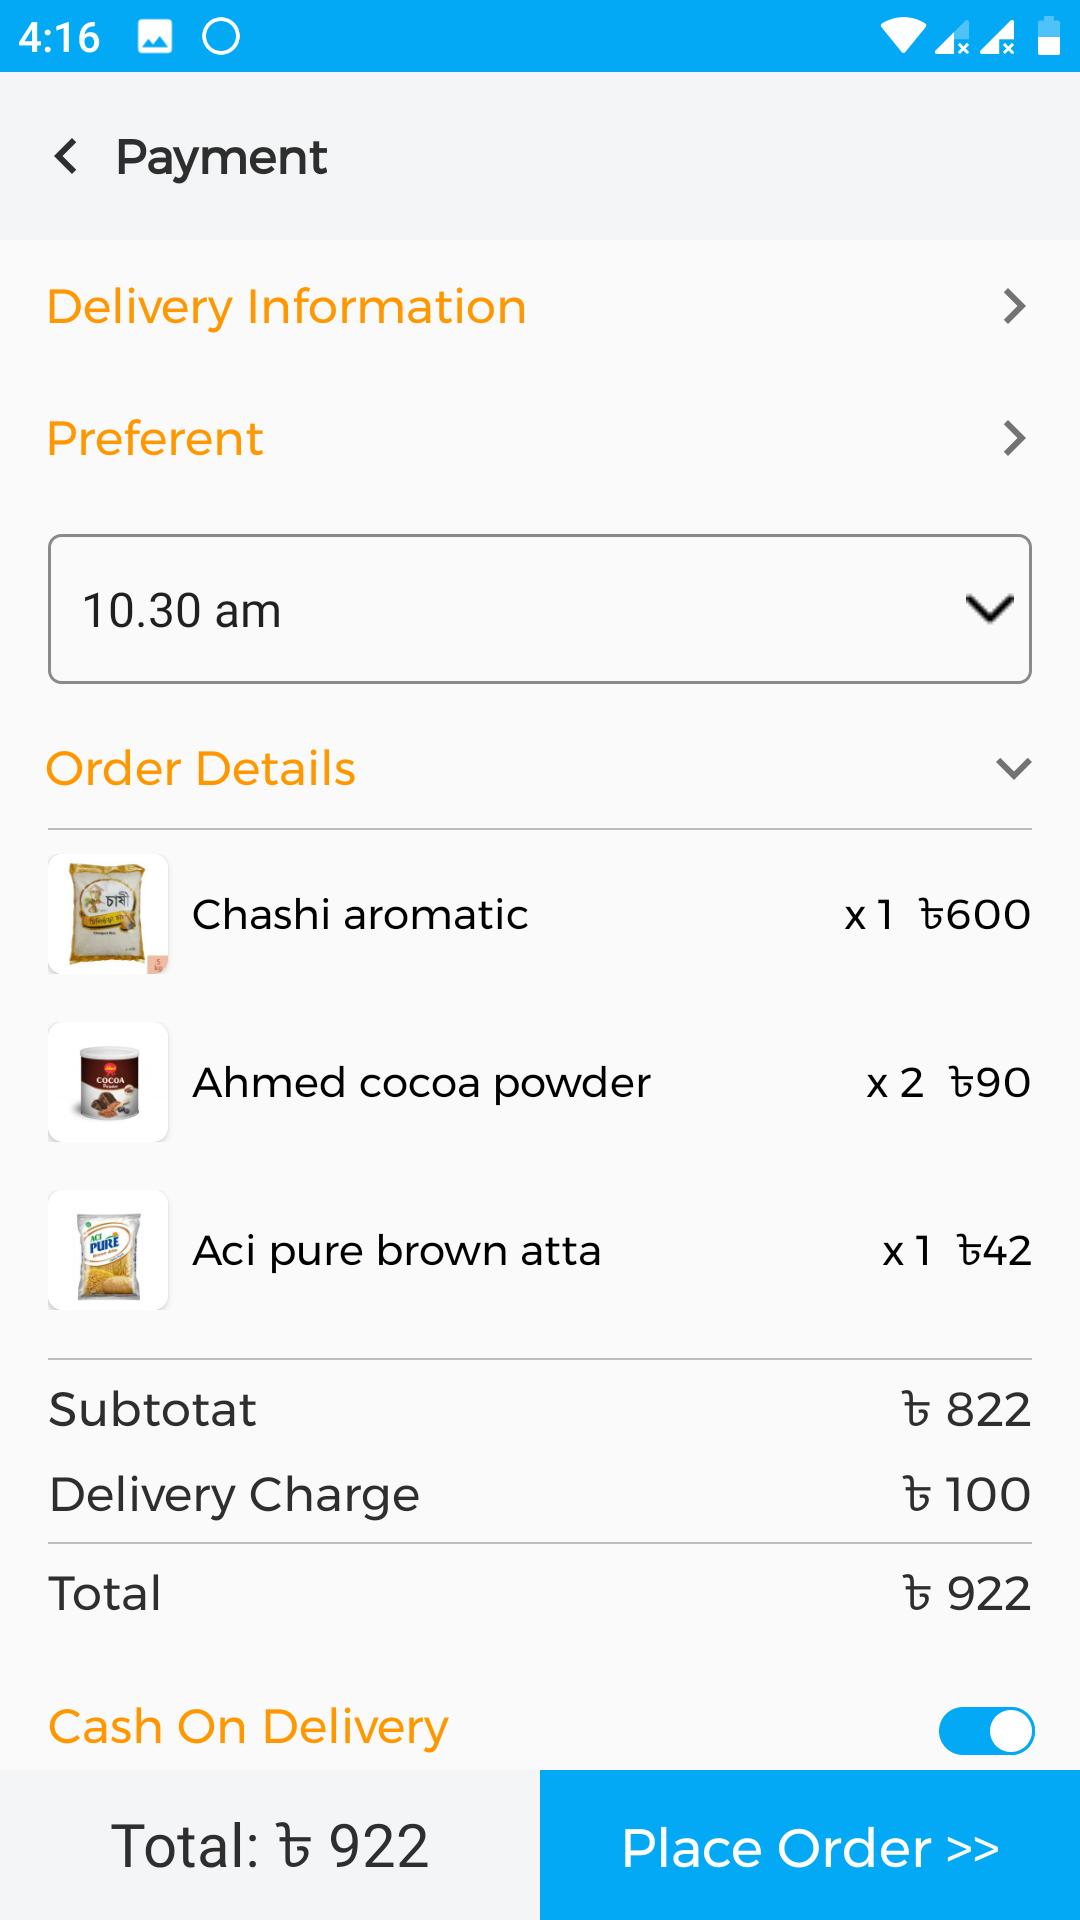Select the Delivery Information heading
Image resolution: width=1080 pixels, height=1920 pixels.
(x=286, y=307)
